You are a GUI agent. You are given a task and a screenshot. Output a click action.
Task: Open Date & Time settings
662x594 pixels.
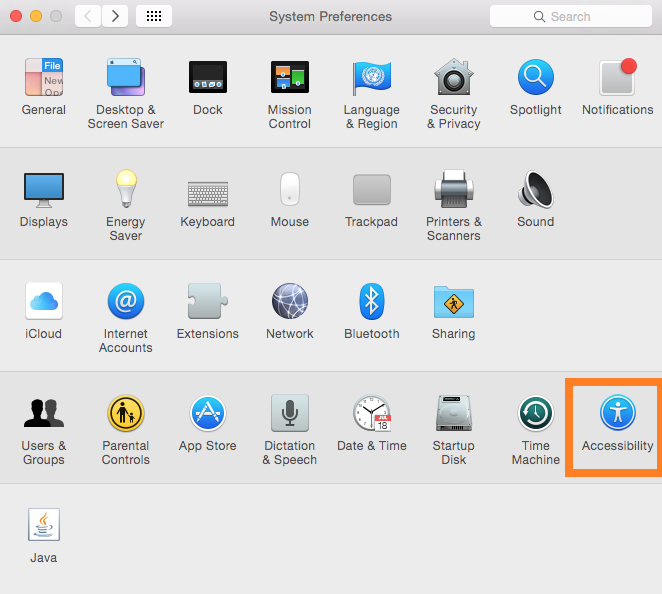coord(371,414)
